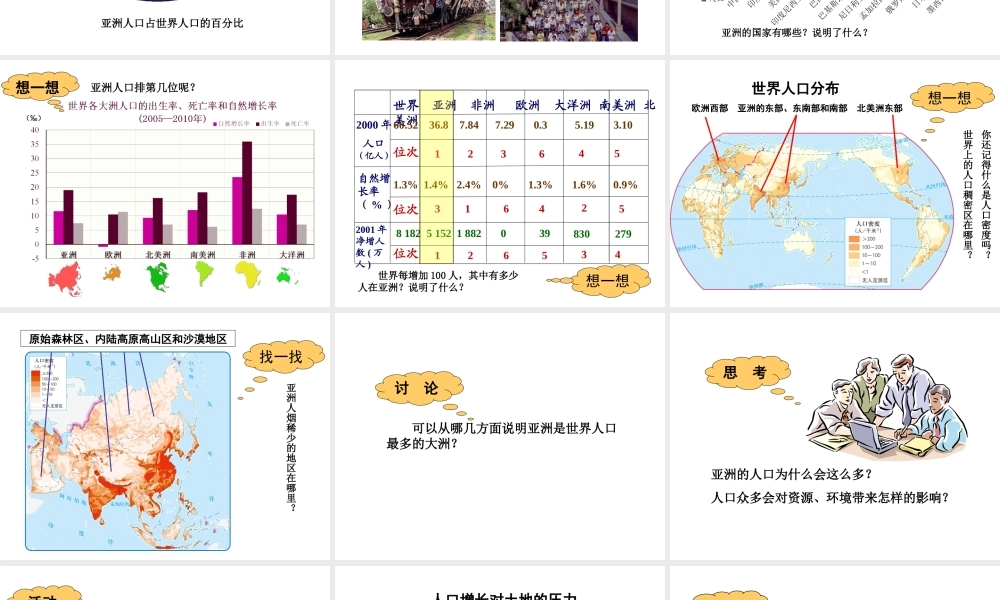This screenshot has height=600, width=1000.
Task: Click the 世界人口分布 slide title
Action: (x=795, y=88)
